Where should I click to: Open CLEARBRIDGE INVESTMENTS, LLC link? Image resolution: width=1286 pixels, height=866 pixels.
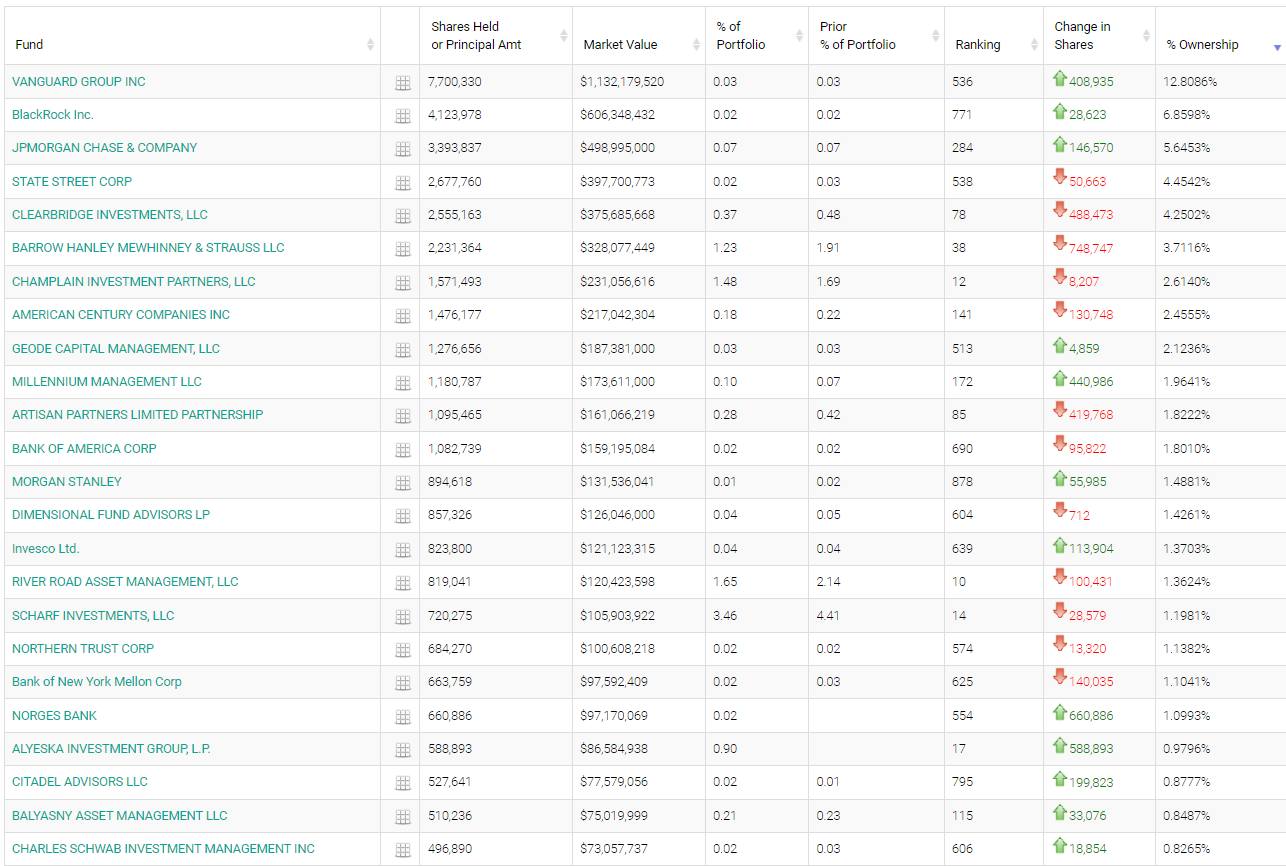click(x=110, y=215)
